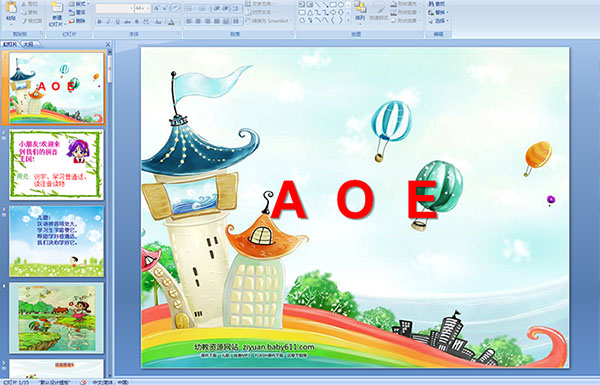Toggle Bold formatting
Screen dimensions: 600x385
[99, 22]
